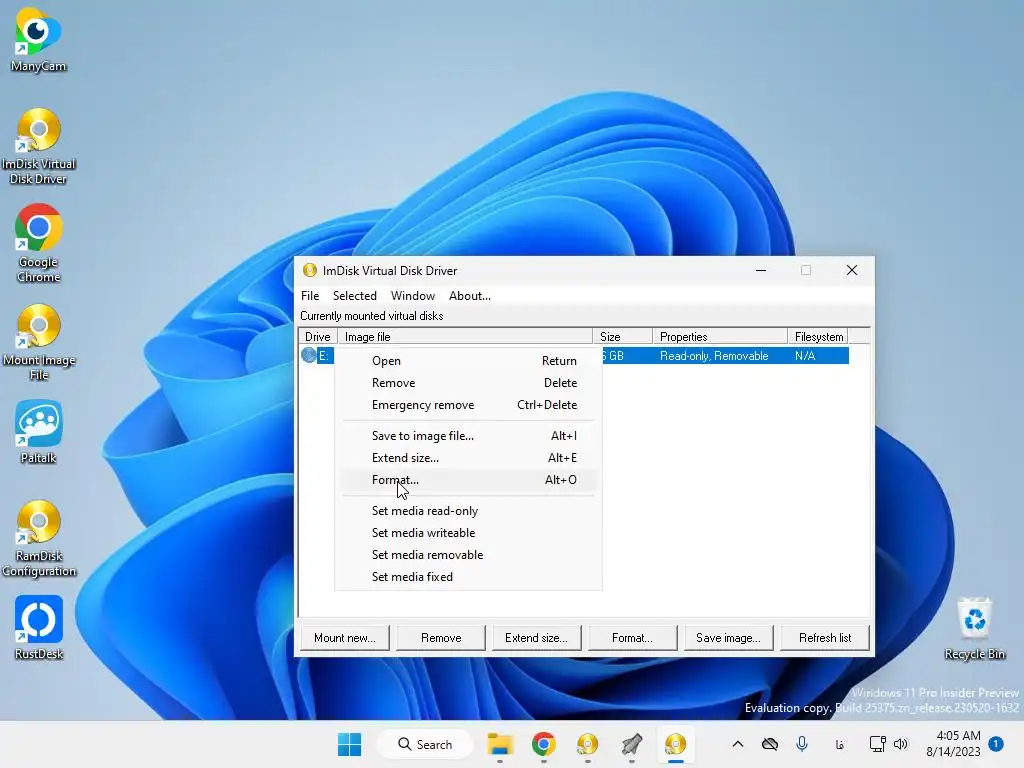
Task: Open the File menu
Action: 310,296
